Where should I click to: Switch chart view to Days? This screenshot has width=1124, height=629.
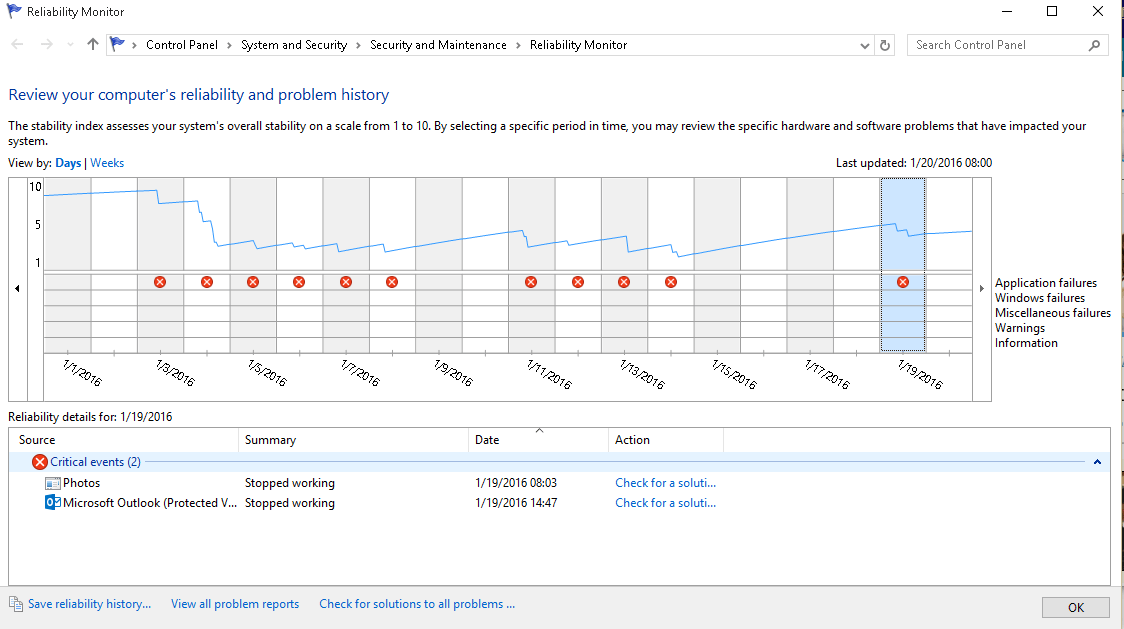(x=68, y=163)
